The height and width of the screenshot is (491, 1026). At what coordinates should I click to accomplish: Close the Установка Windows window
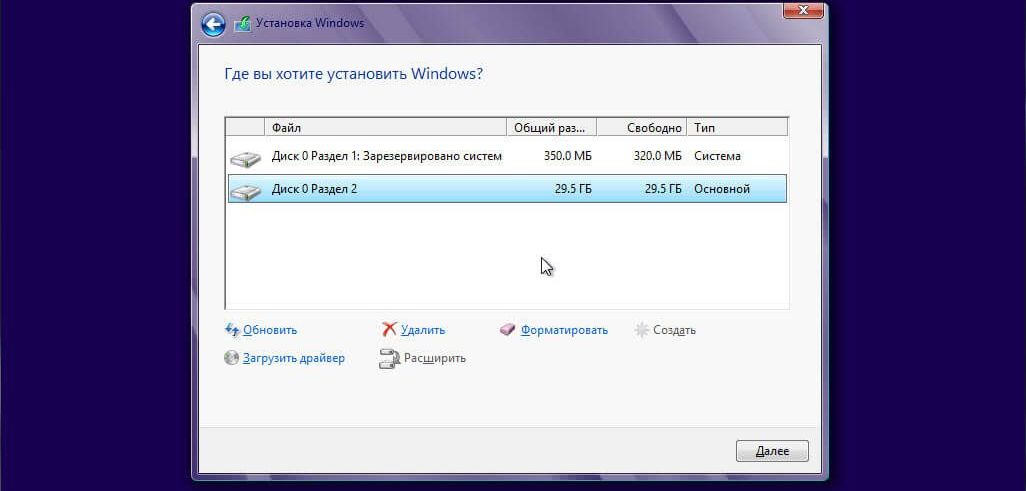pyautogui.click(x=803, y=10)
